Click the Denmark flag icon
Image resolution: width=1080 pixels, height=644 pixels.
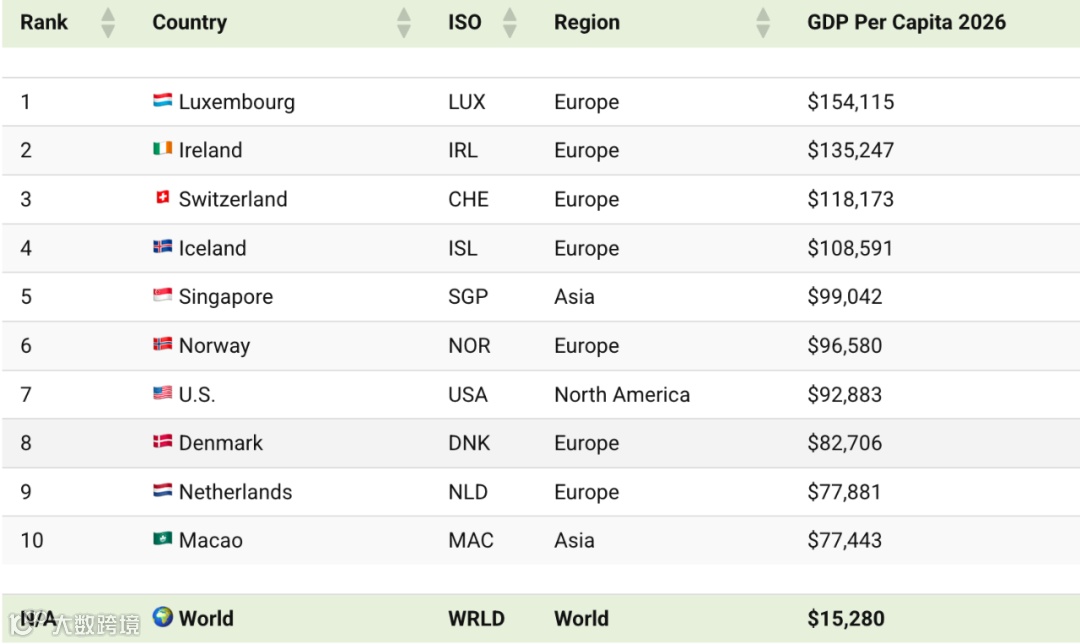pos(162,441)
